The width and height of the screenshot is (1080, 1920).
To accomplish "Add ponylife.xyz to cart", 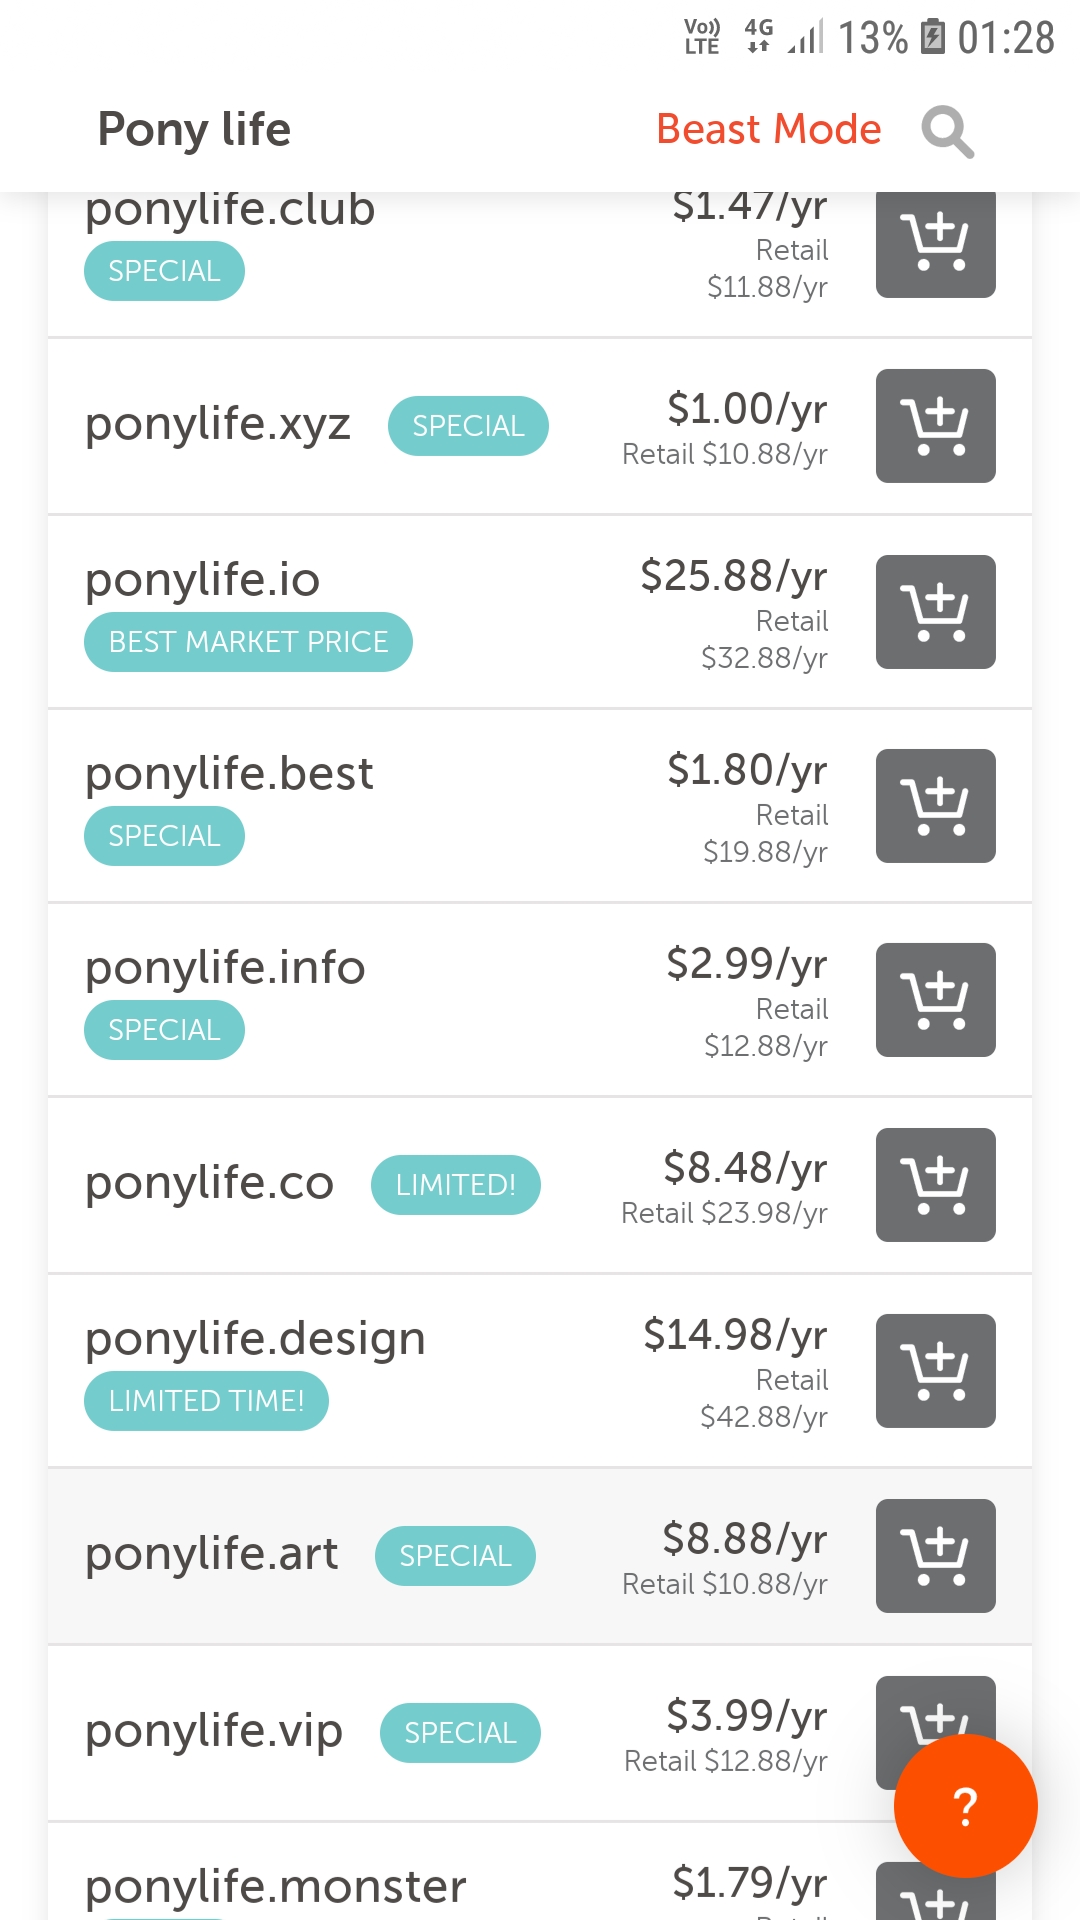I will (x=935, y=426).
